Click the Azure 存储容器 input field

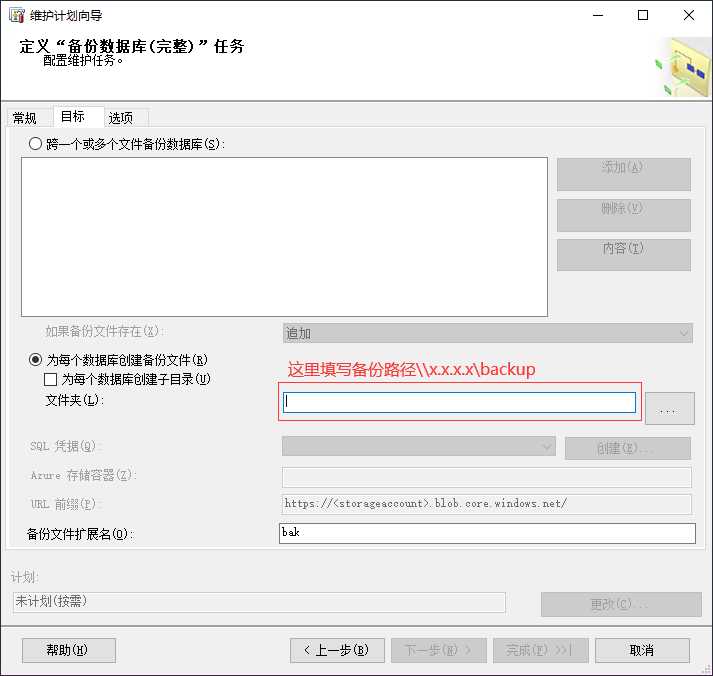coord(487,477)
